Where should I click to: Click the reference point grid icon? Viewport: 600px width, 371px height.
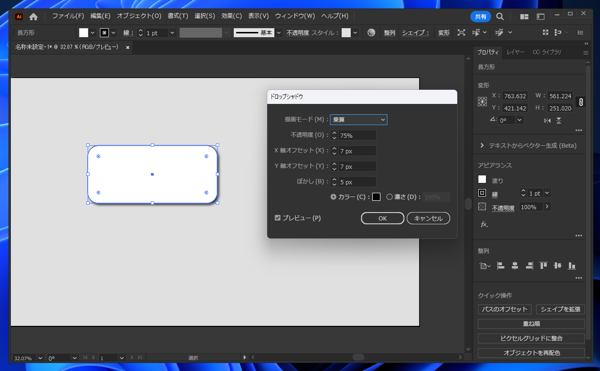[x=482, y=101]
